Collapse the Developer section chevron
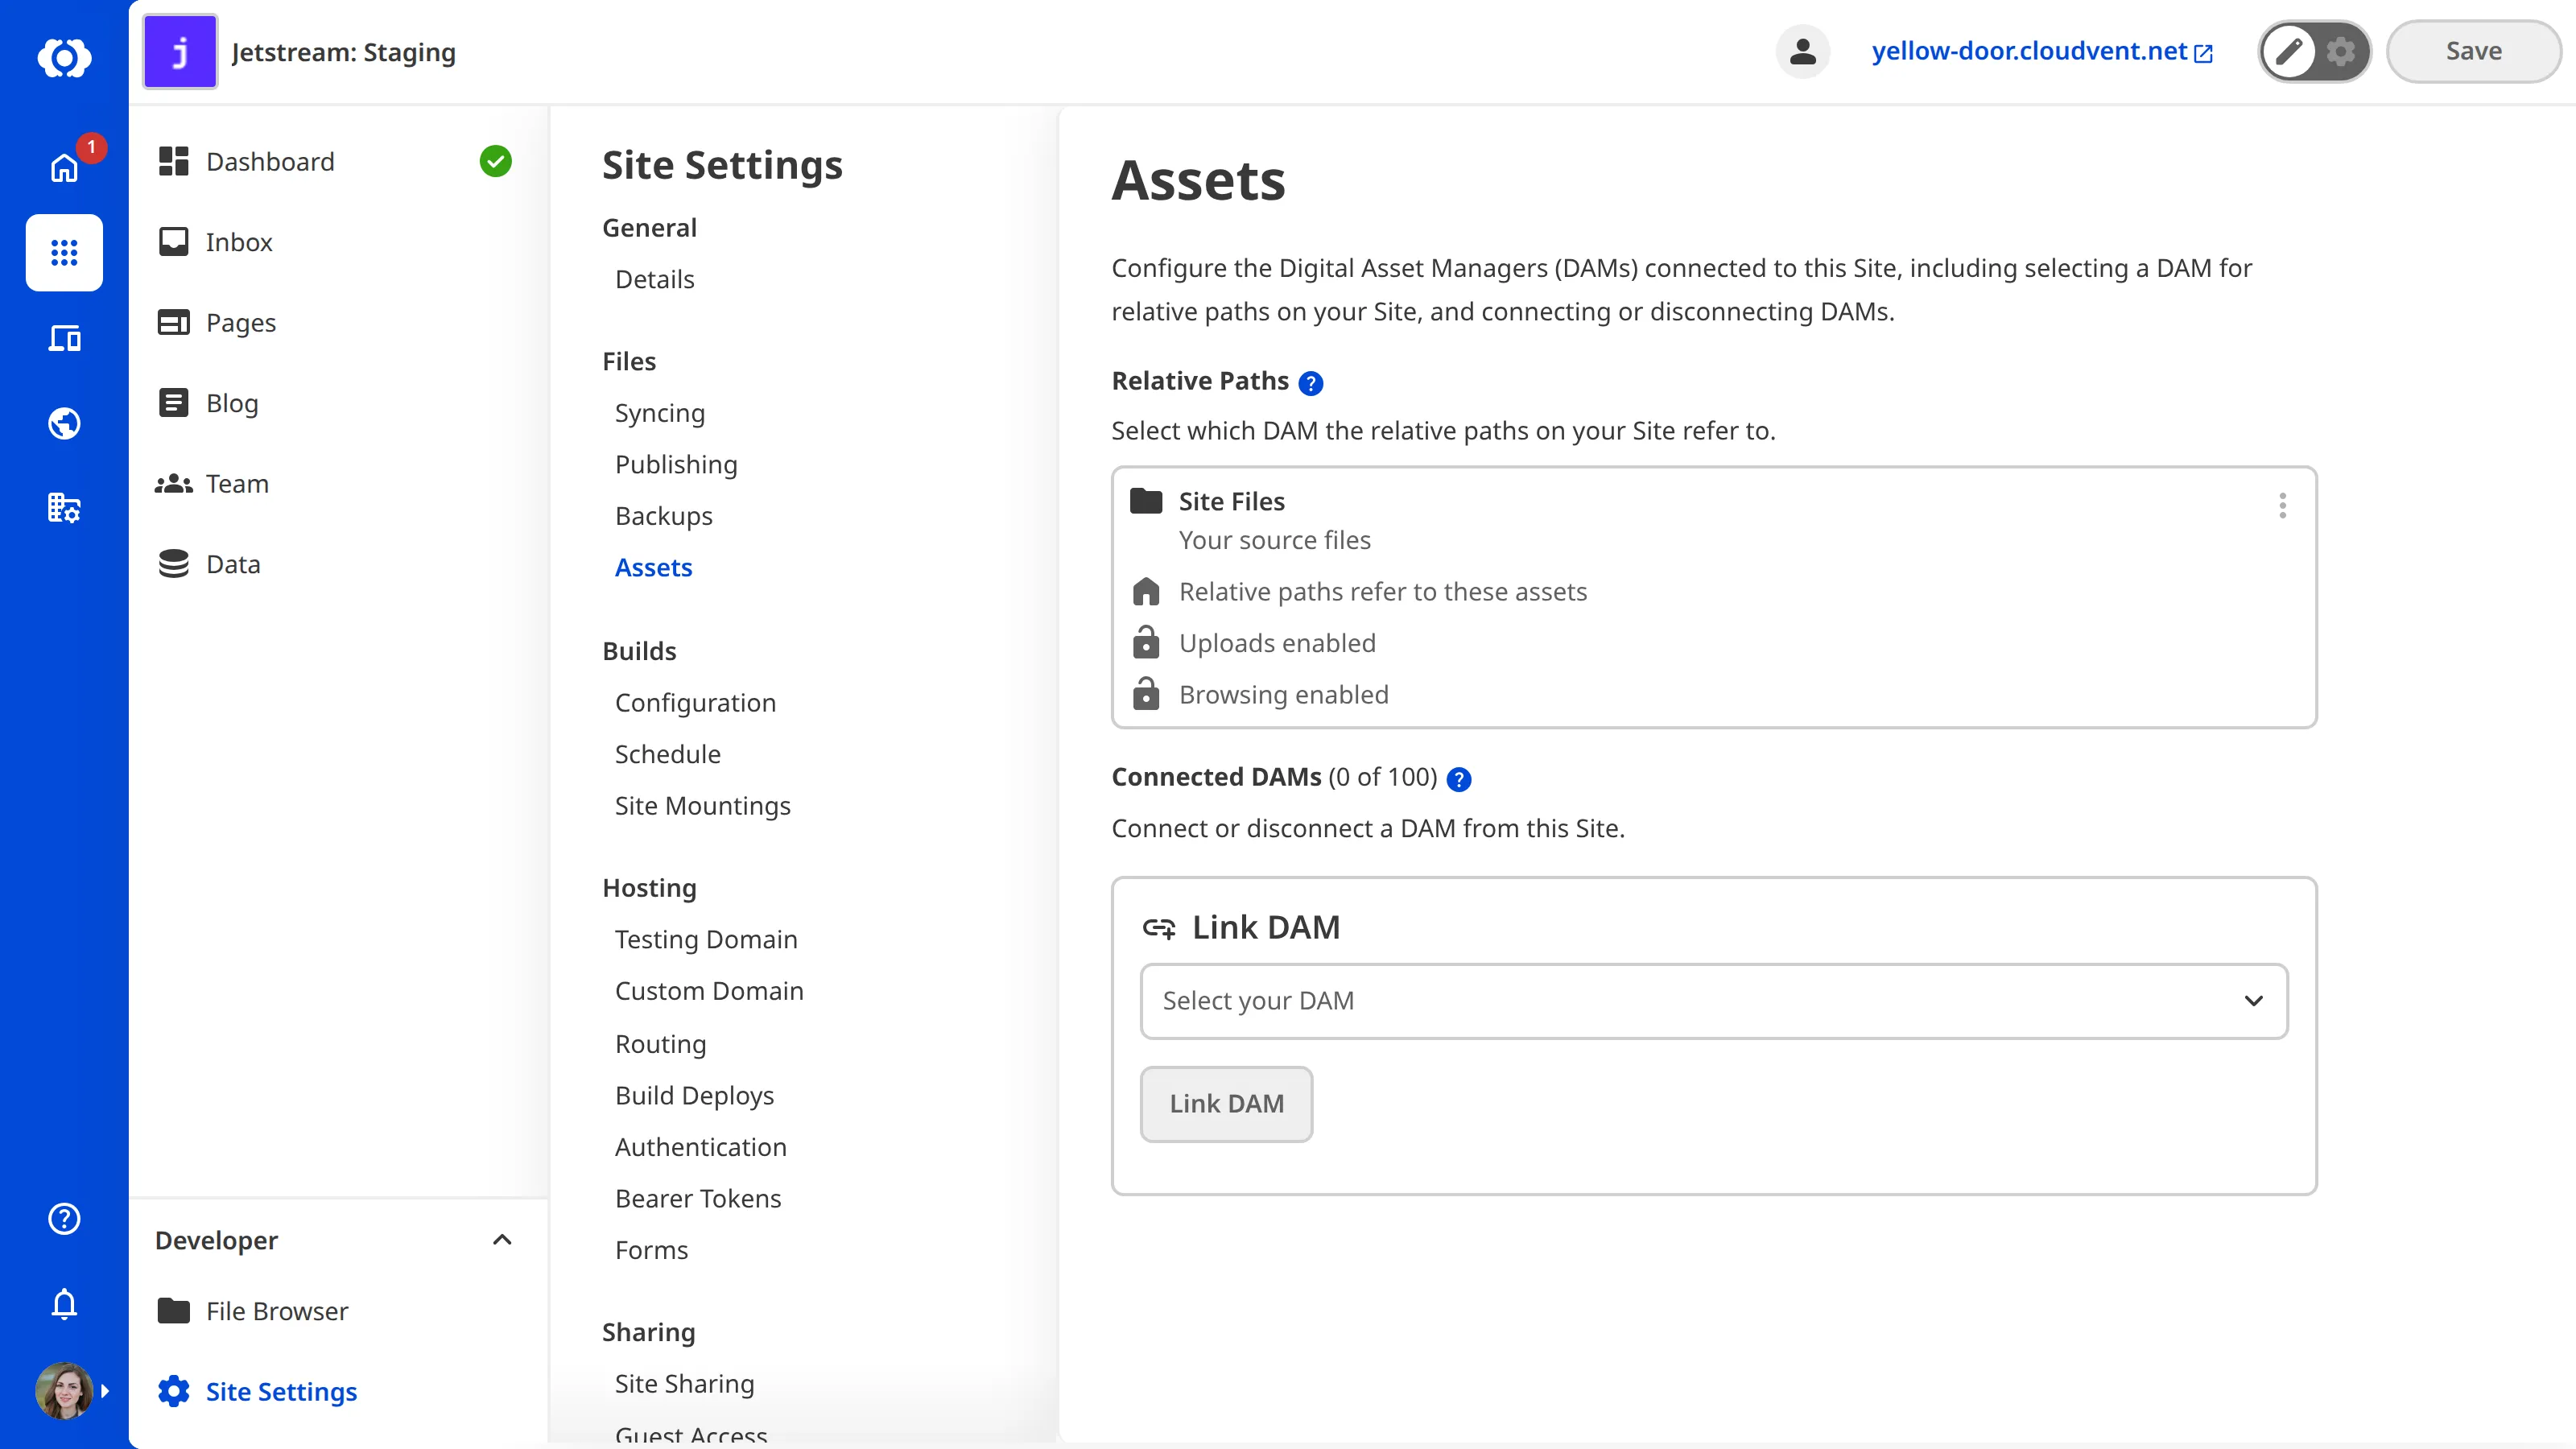 [502, 1240]
